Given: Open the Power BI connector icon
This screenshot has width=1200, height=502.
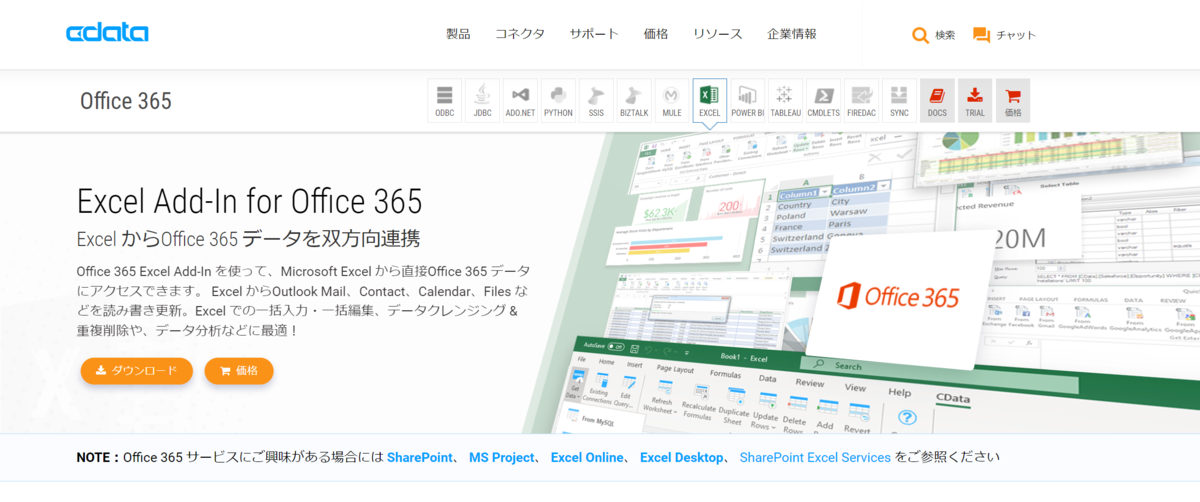Looking at the screenshot, I should [x=747, y=101].
